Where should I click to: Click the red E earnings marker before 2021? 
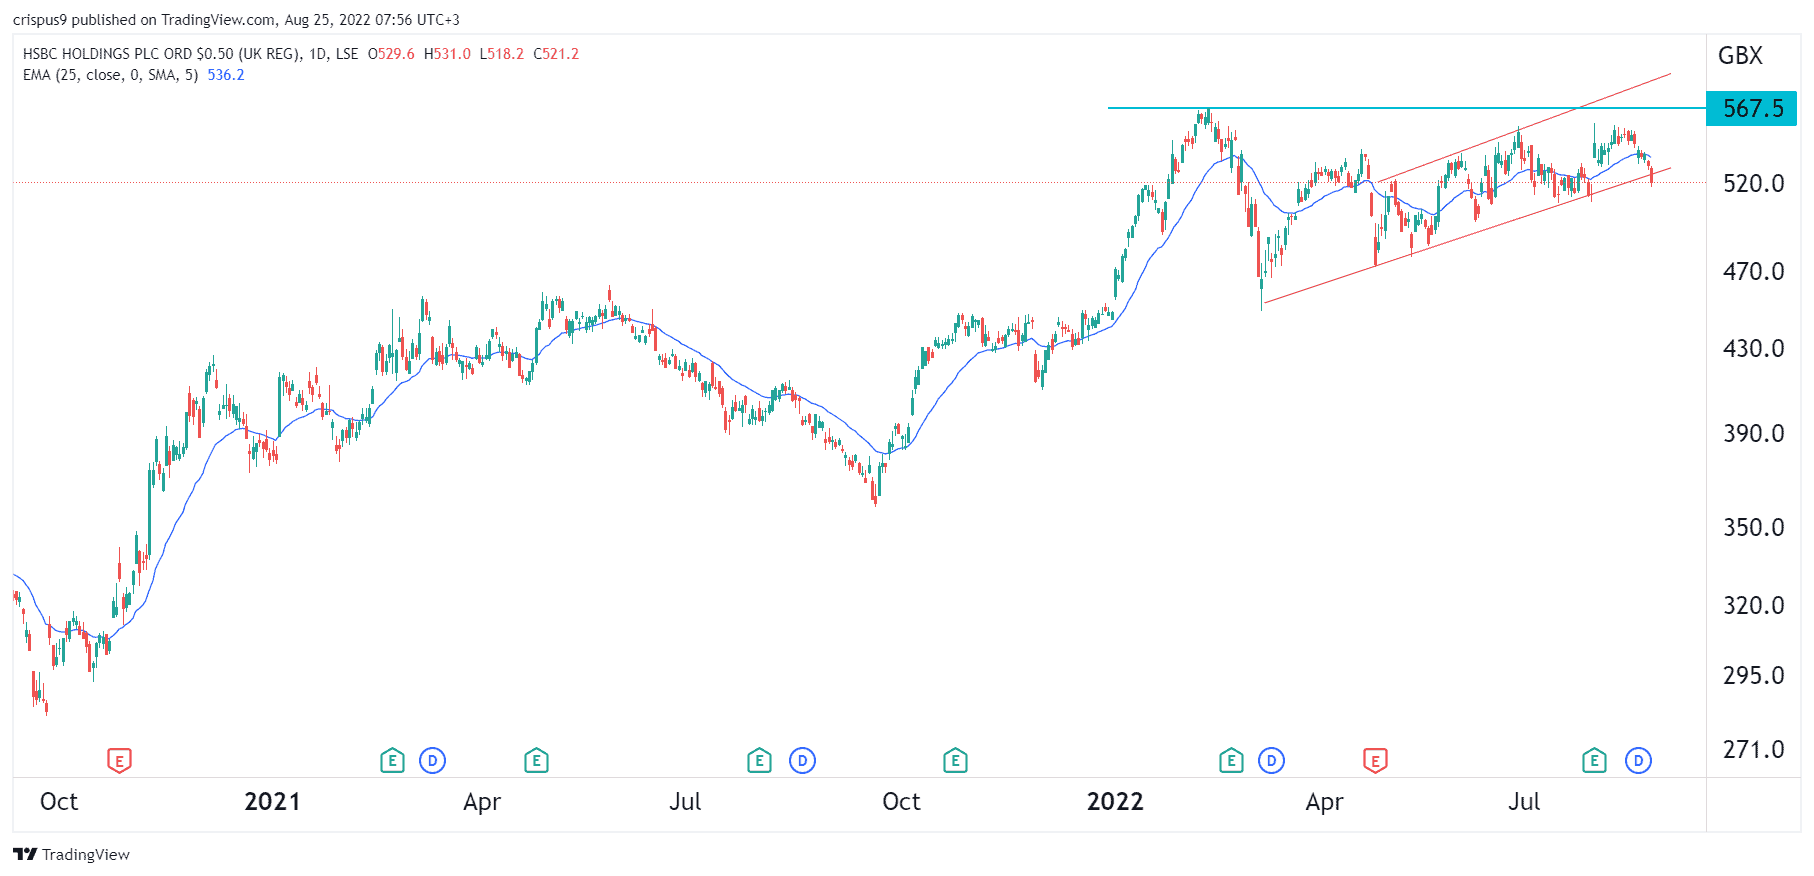click(x=119, y=761)
